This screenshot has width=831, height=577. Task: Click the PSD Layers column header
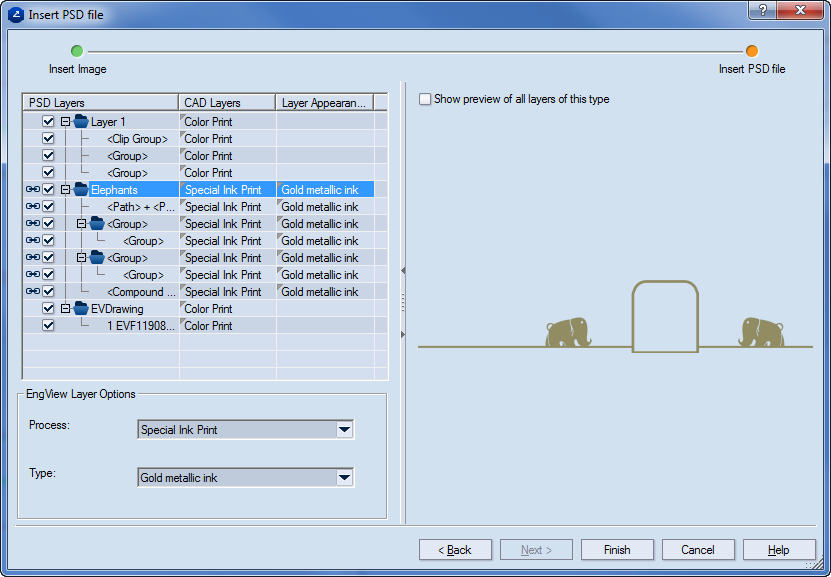(100, 103)
